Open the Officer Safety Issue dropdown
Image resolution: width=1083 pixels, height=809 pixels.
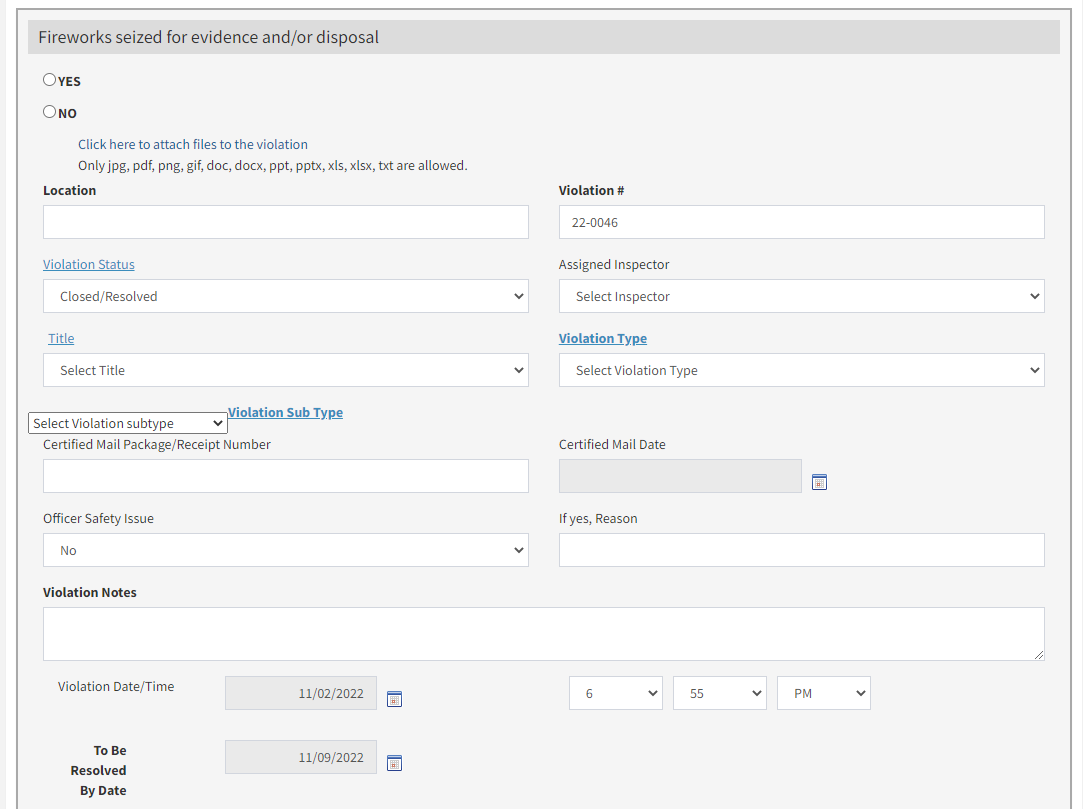coord(286,551)
